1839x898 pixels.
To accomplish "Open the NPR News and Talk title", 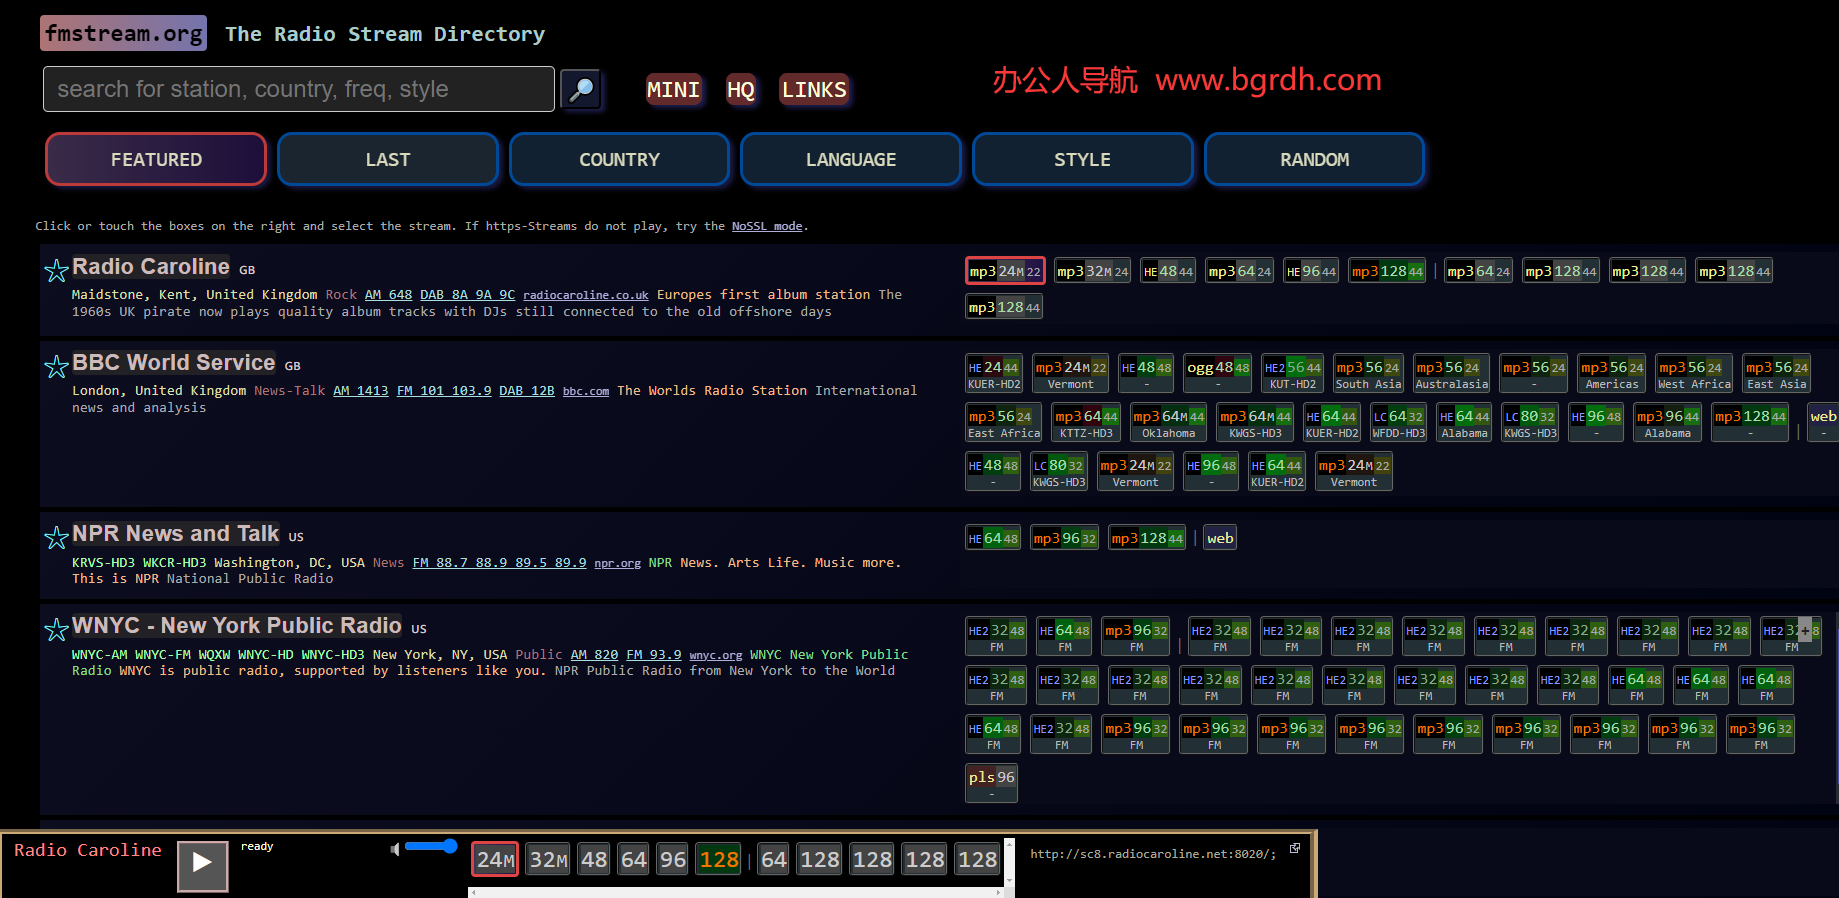I will (176, 534).
